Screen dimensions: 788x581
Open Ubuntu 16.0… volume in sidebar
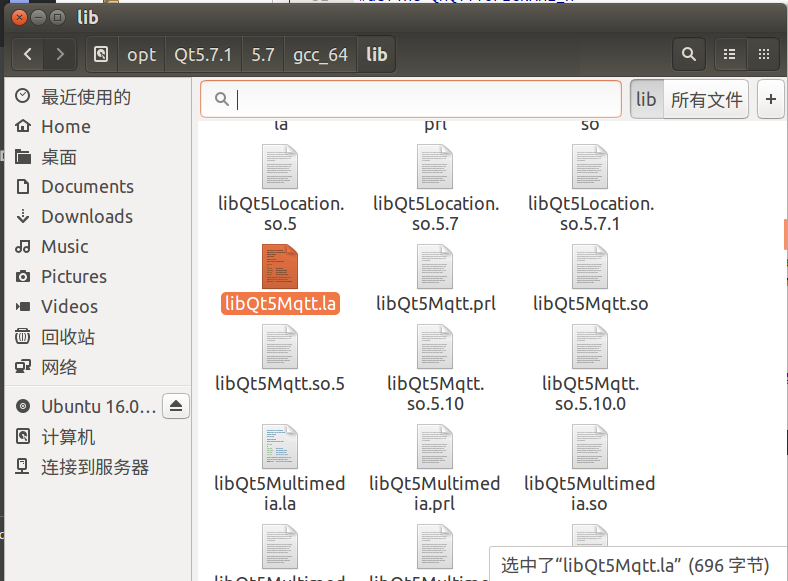pos(98,406)
